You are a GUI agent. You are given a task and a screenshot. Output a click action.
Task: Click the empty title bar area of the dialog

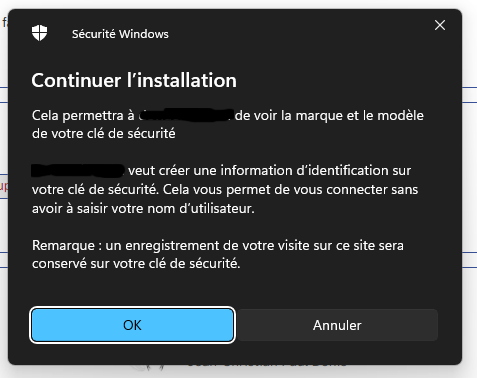(300, 33)
